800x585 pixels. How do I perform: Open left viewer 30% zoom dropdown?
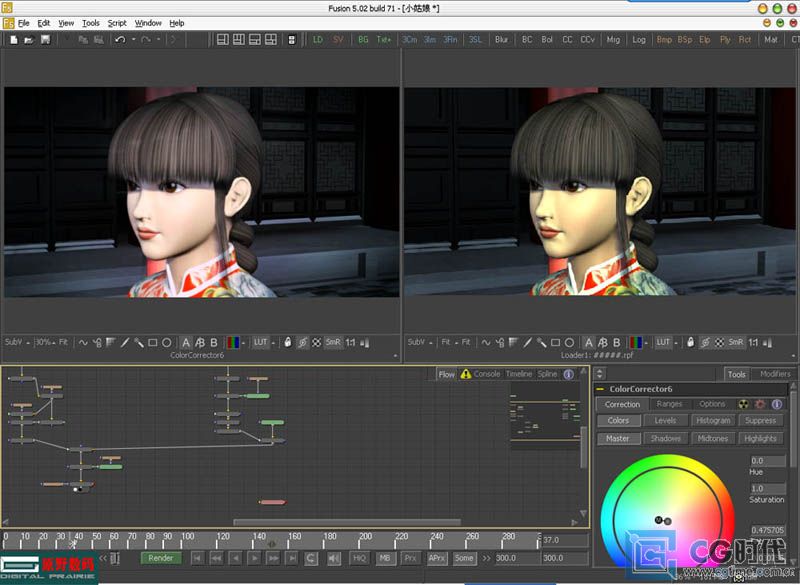click(45, 342)
